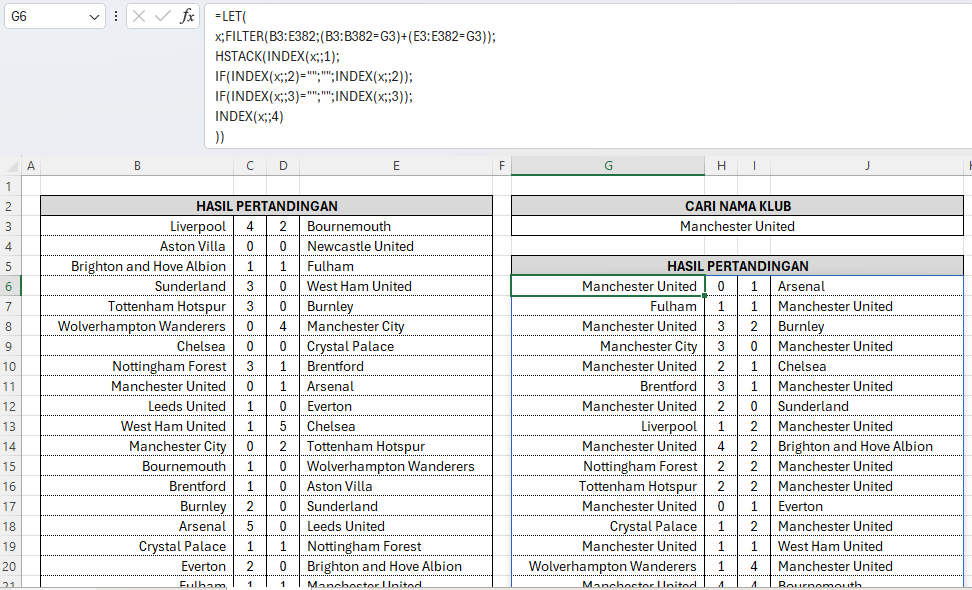Screen dimensions: 972x590
Task: Click right HASIL PERTANDINGAN header above results
Action: 738,266
